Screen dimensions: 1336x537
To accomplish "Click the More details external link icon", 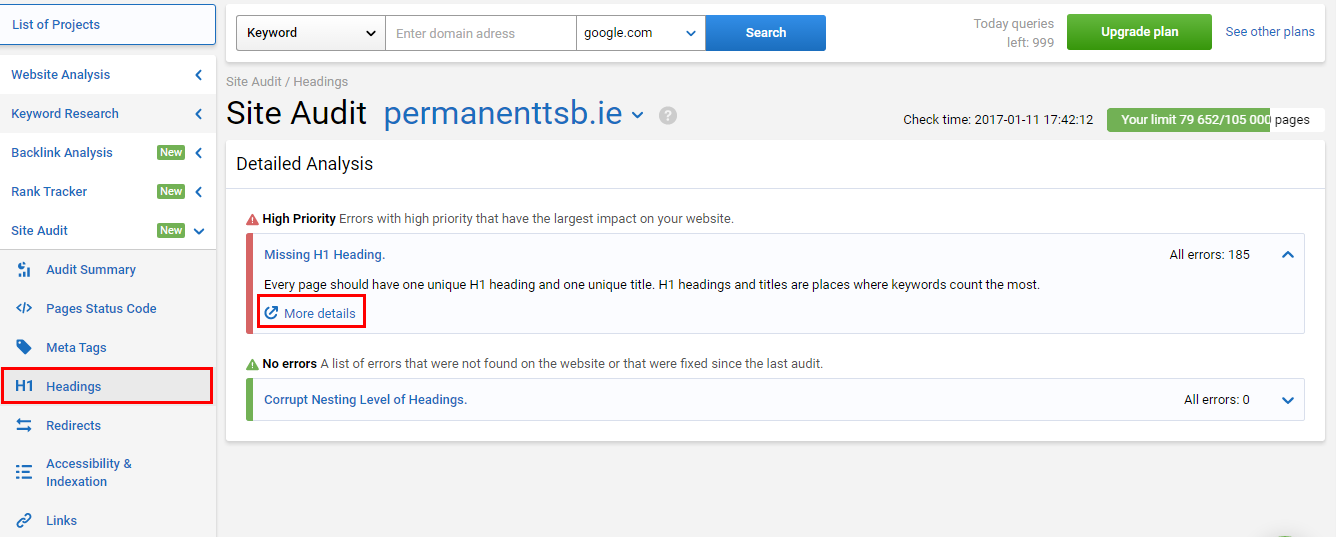I will click(x=271, y=313).
